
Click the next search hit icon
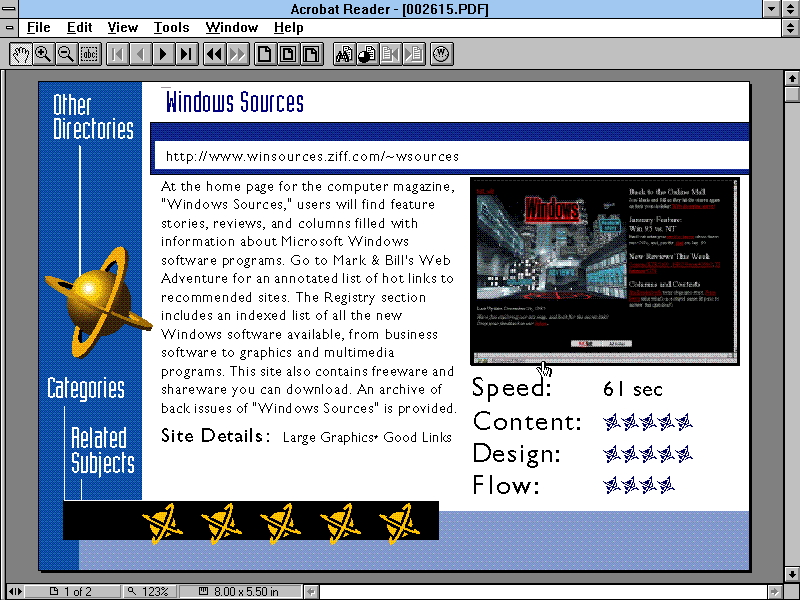(x=413, y=54)
